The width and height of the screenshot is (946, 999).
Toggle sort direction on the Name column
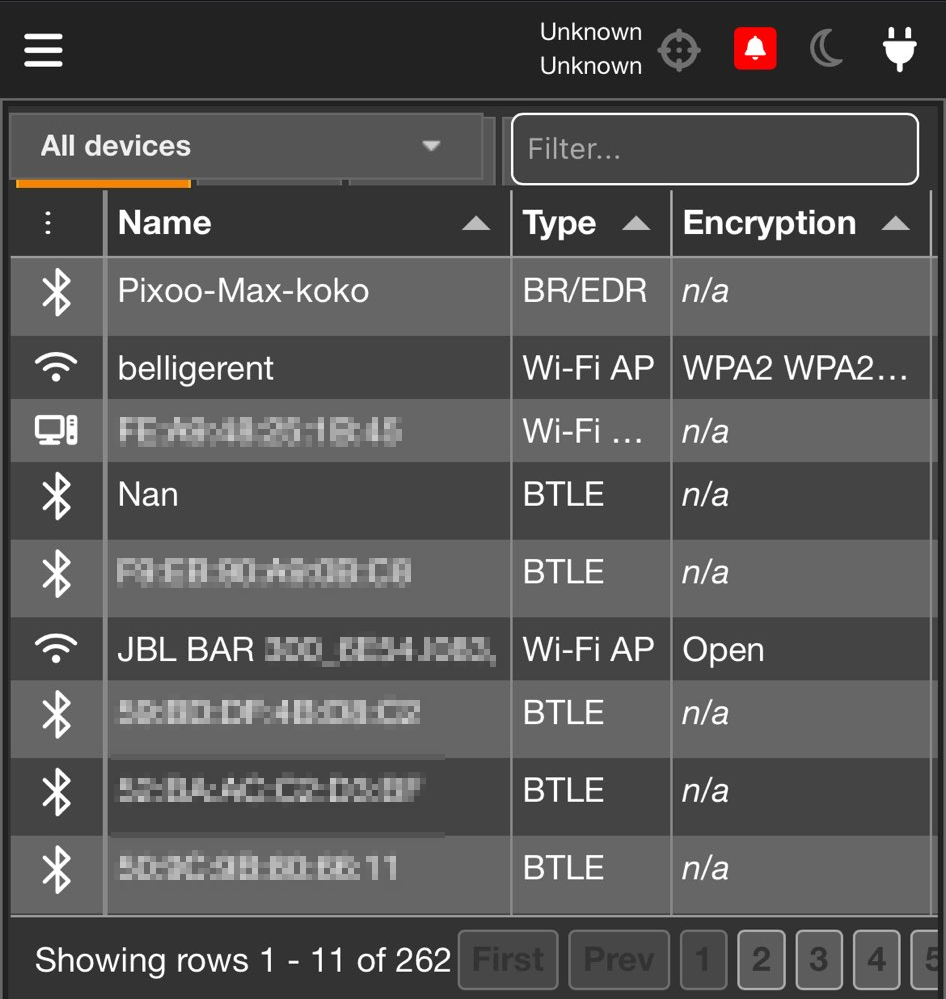(x=477, y=223)
